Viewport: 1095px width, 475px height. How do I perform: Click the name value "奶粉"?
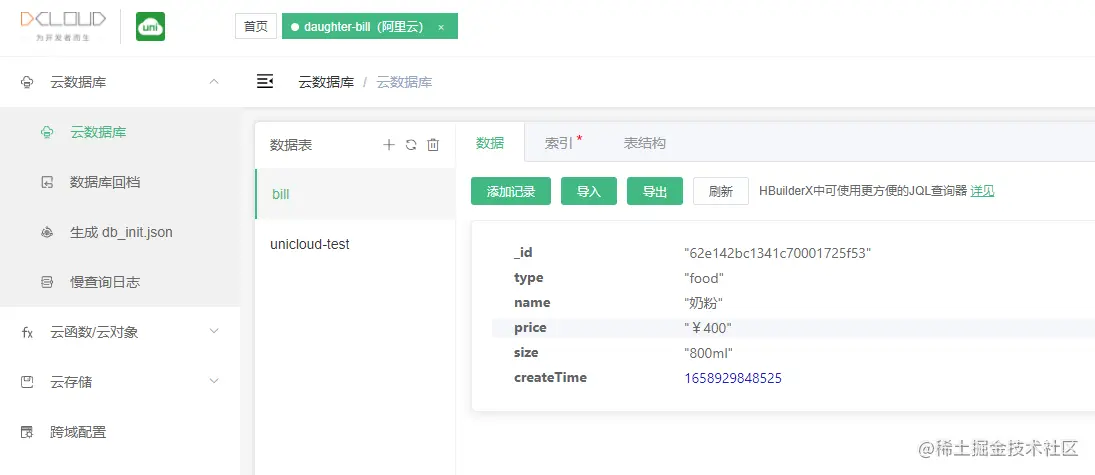tap(703, 303)
